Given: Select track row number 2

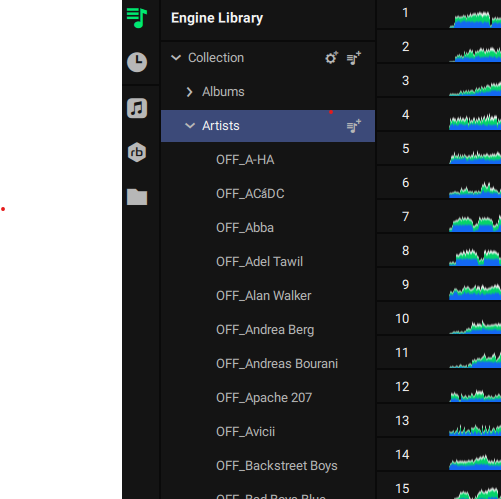Looking at the screenshot, I should pos(405,47).
